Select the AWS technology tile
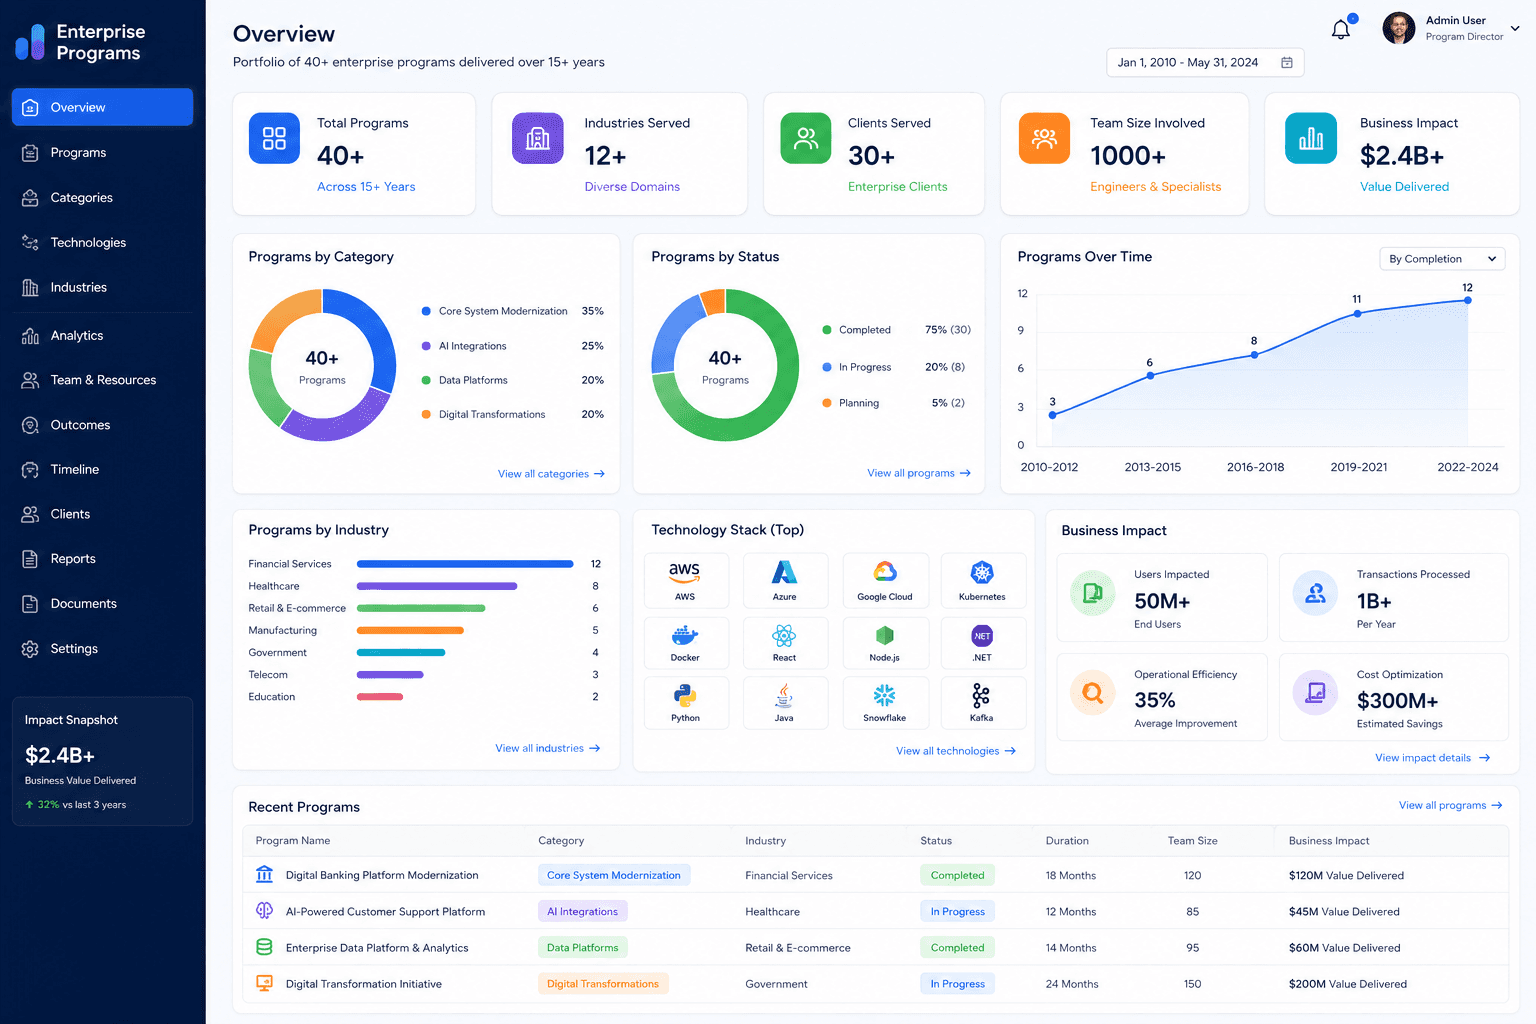 point(686,580)
